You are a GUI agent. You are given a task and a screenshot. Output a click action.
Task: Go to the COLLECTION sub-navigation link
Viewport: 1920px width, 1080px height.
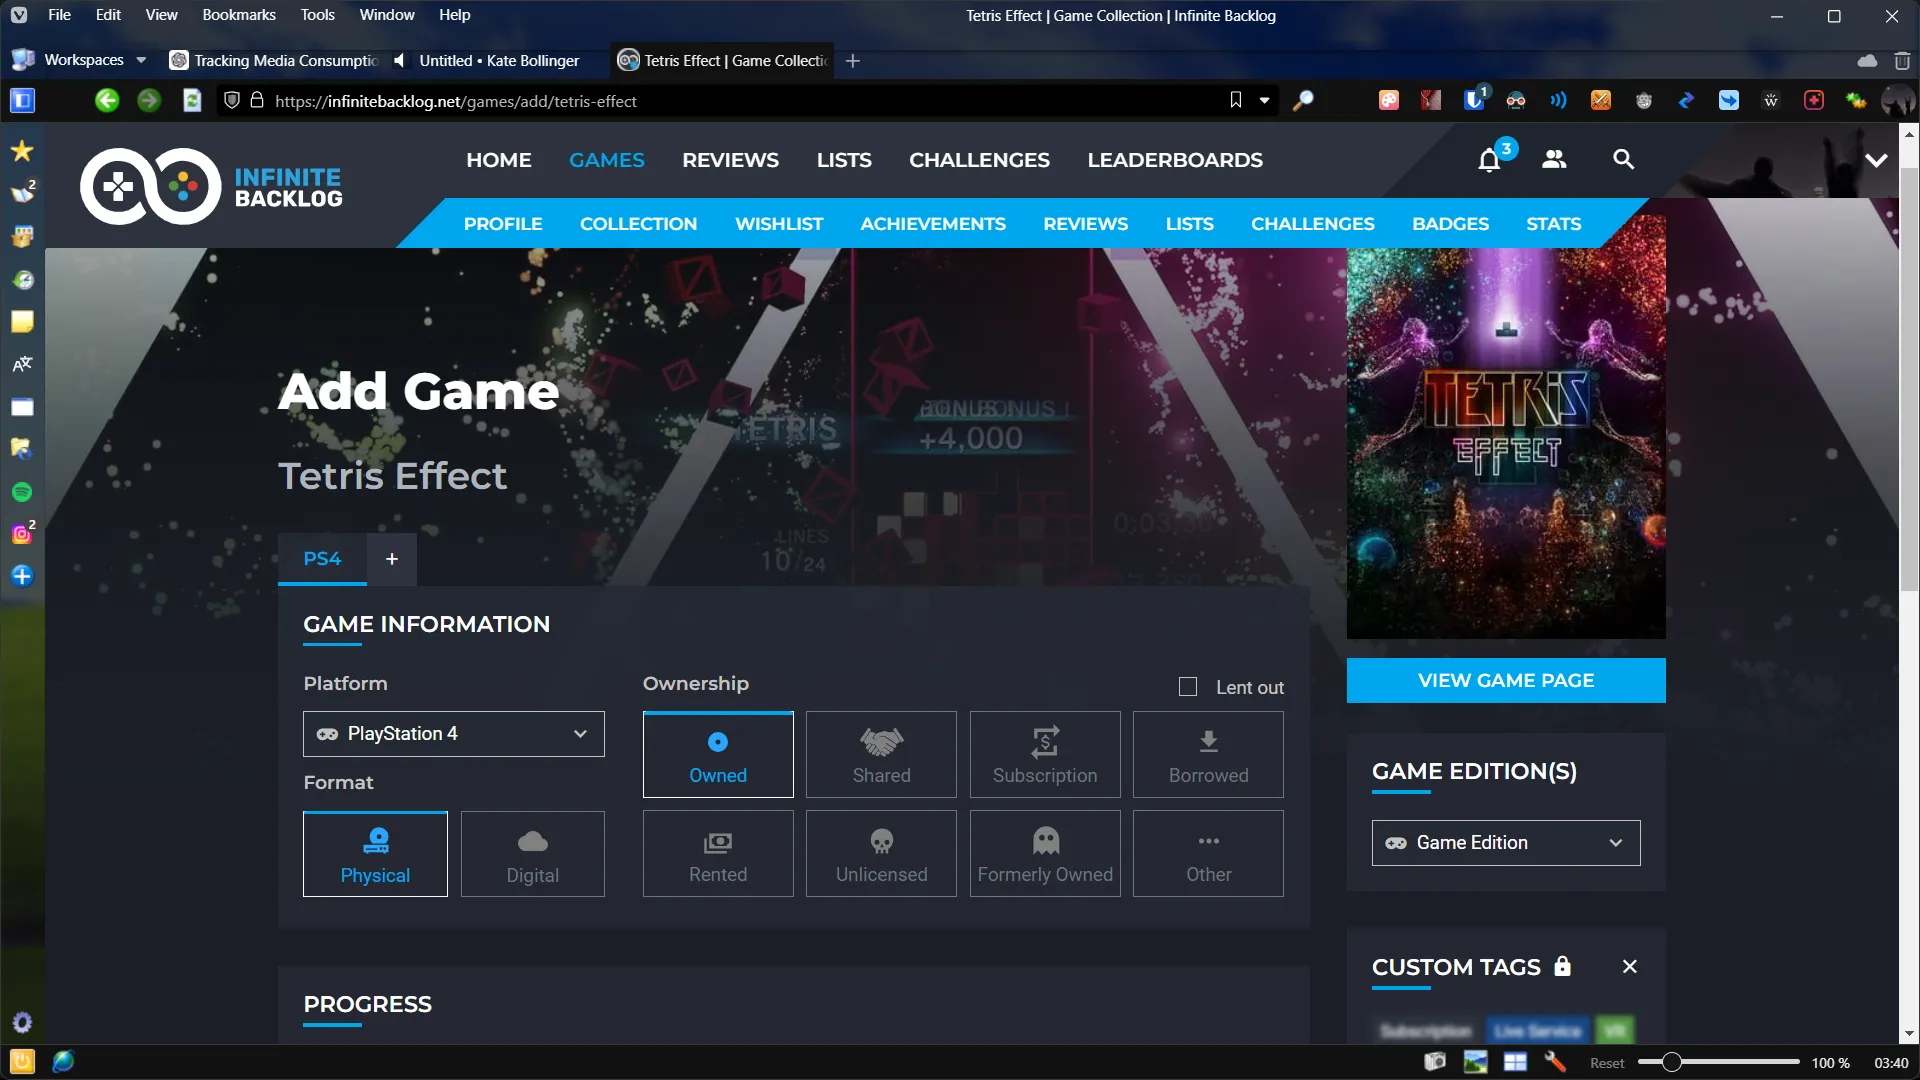point(638,224)
